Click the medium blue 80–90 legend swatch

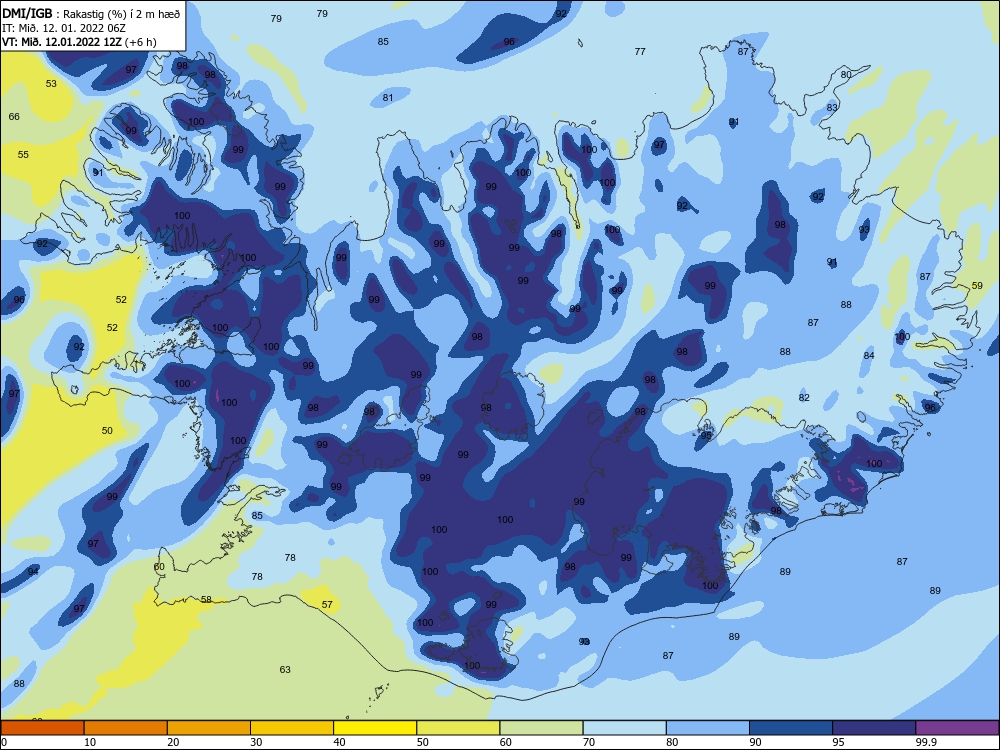(x=708, y=728)
